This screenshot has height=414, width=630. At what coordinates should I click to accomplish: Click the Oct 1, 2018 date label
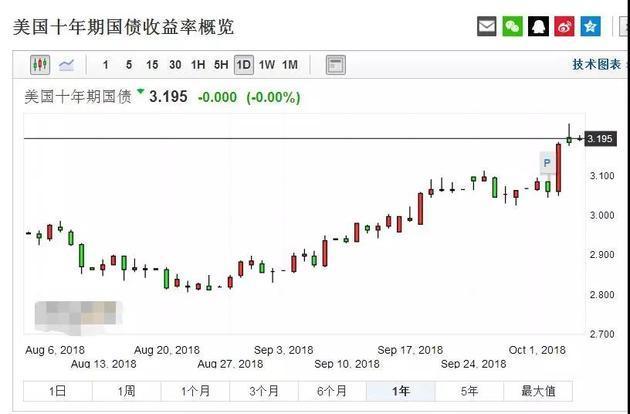click(x=537, y=350)
